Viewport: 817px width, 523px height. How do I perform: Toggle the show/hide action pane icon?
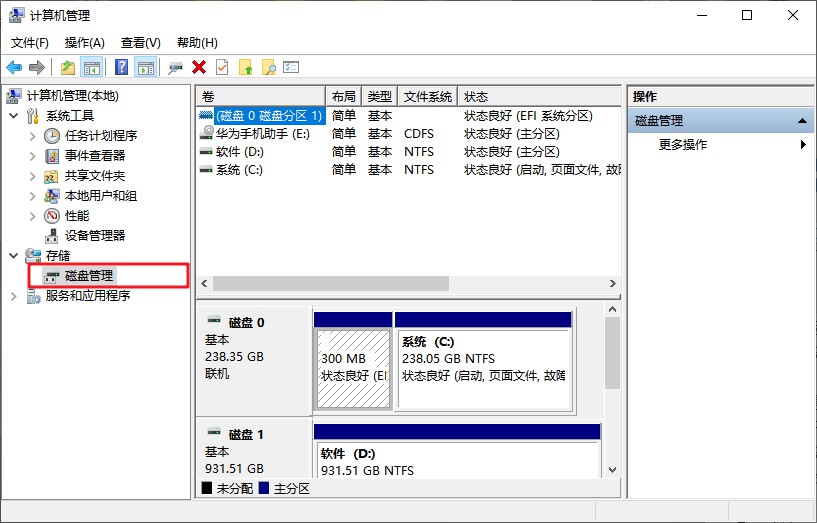click(x=146, y=67)
